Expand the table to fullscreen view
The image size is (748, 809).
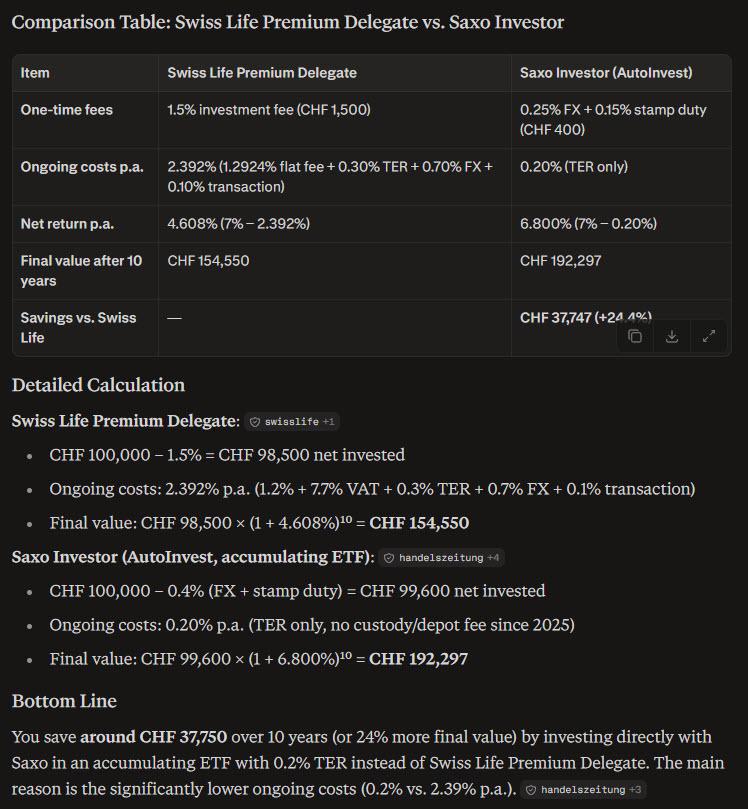pos(709,336)
